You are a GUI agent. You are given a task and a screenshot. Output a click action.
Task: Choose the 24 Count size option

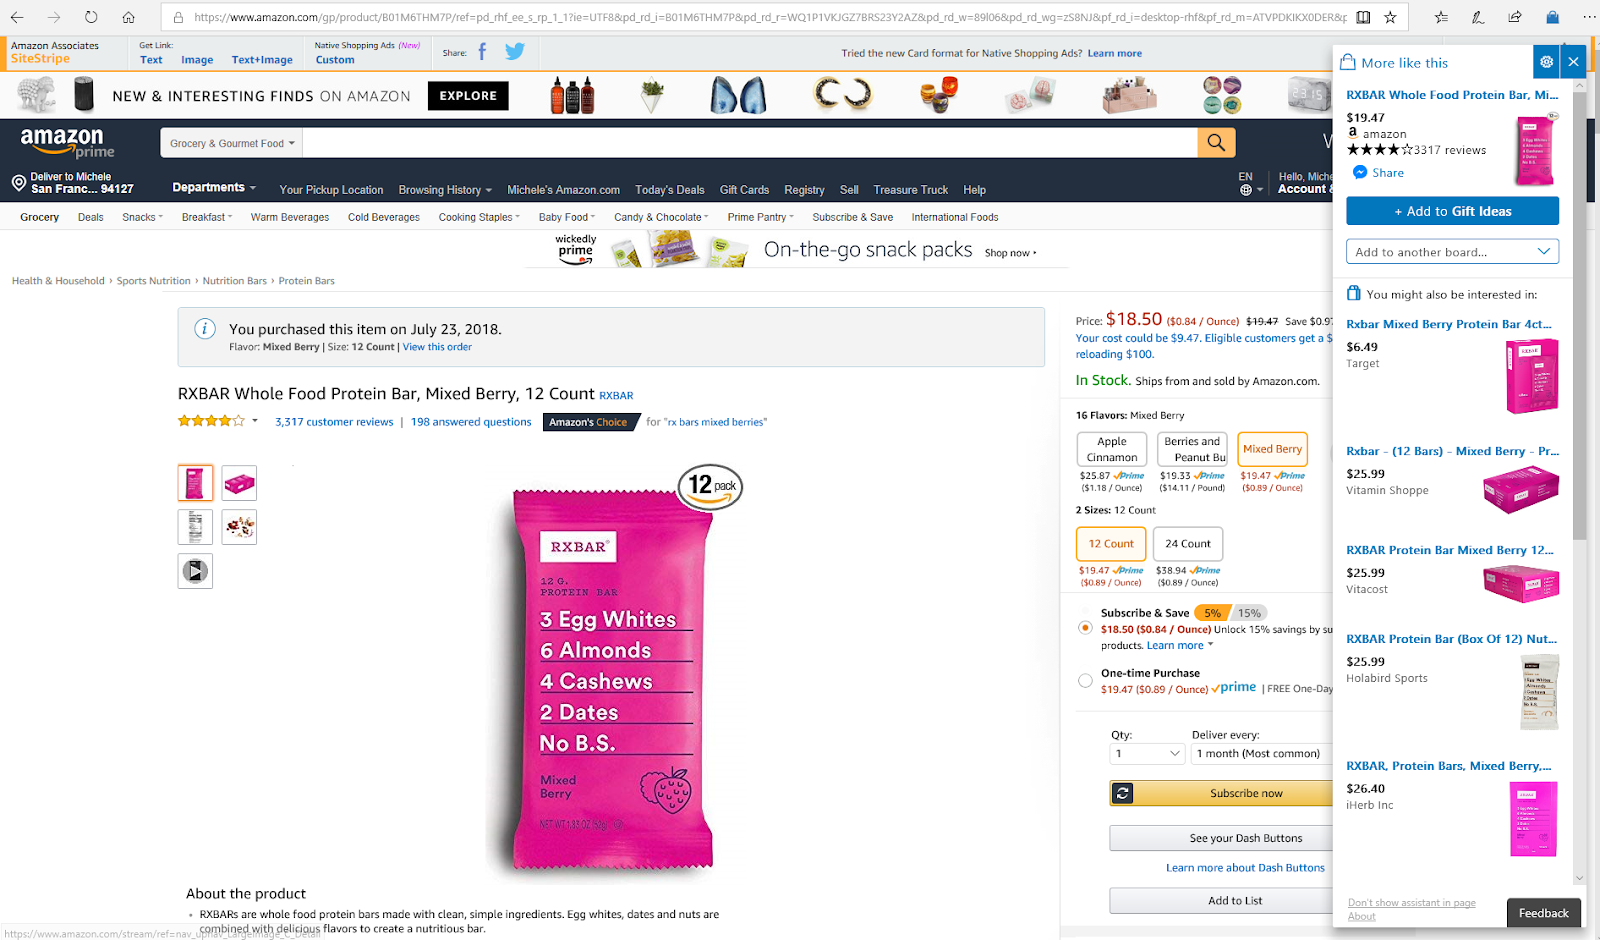pyautogui.click(x=1188, y=544)
